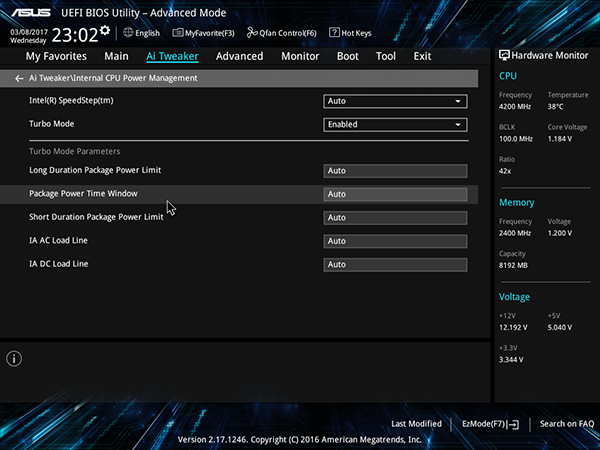The height and width of the screenshot is (450, 600).
Task: Click the globe language icon
Action: (x=128, y=33)
